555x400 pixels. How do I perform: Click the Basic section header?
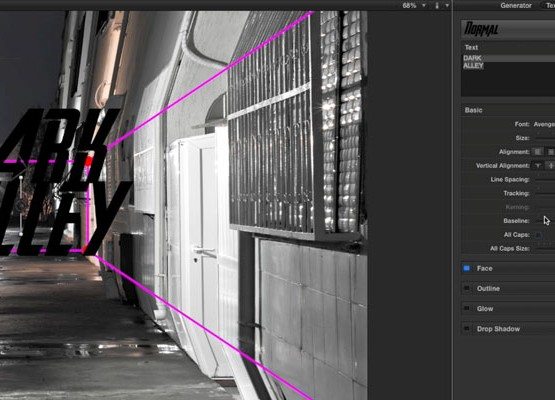pos(508,110)
